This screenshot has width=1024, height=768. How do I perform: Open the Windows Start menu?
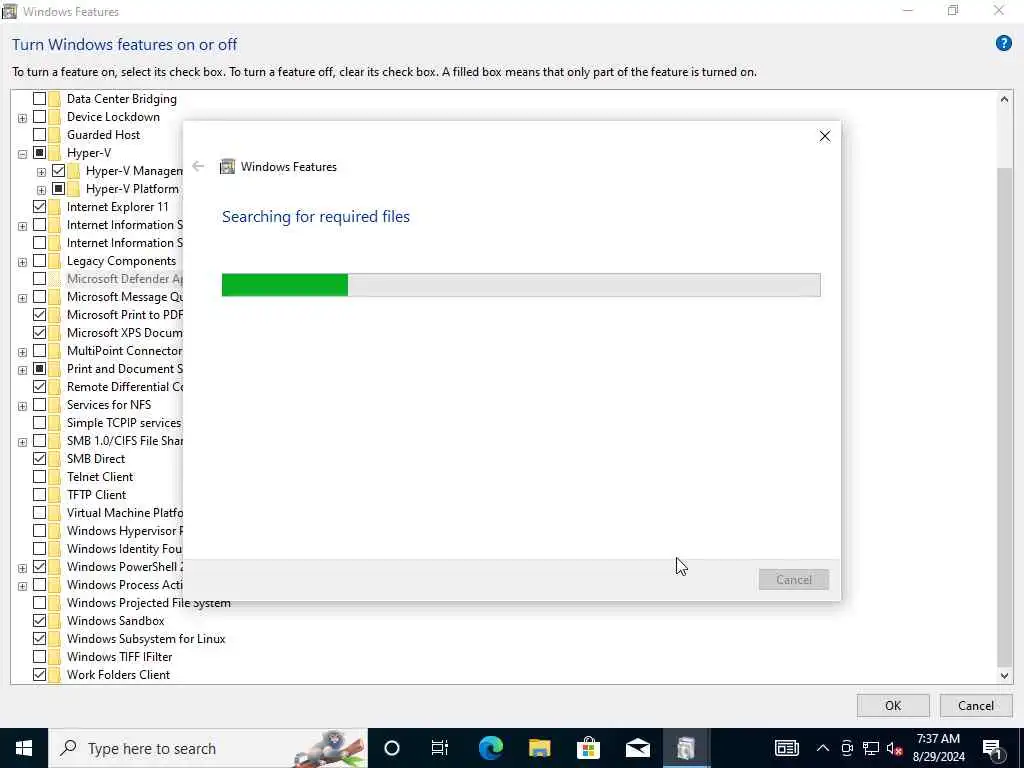tap(24, 748)
